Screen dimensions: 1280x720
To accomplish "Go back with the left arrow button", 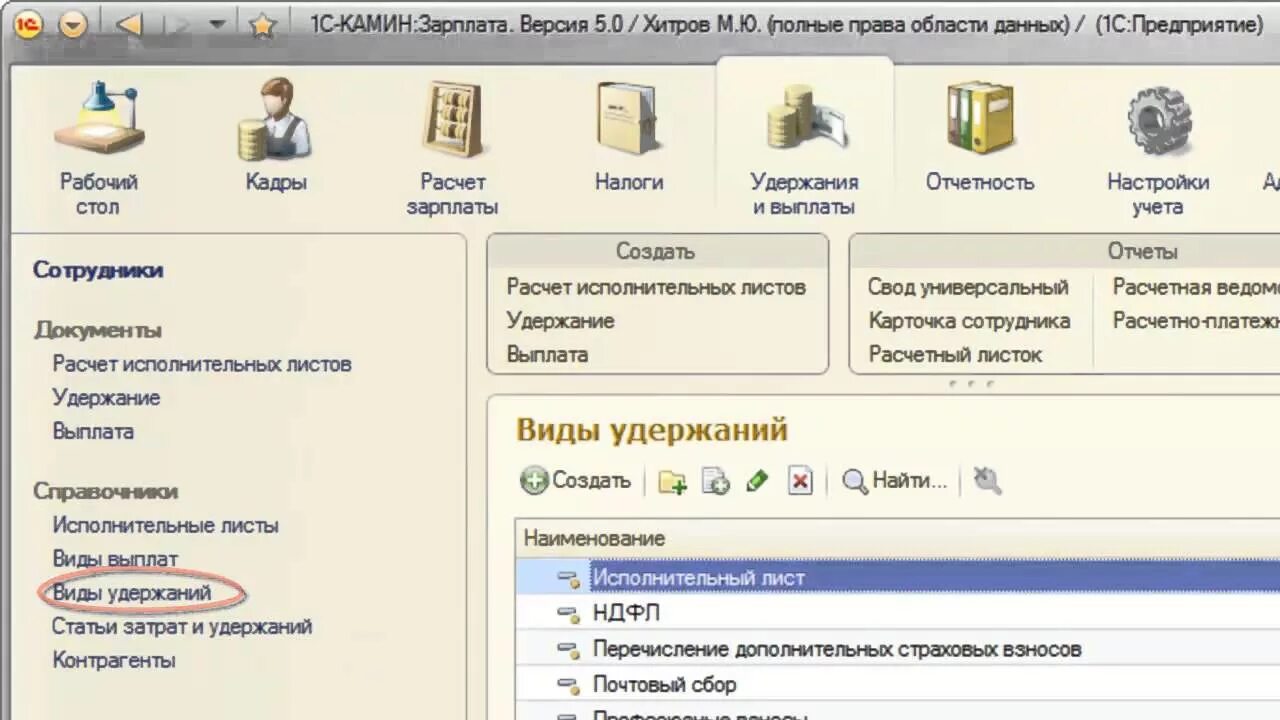I will (x=129, y=25).
